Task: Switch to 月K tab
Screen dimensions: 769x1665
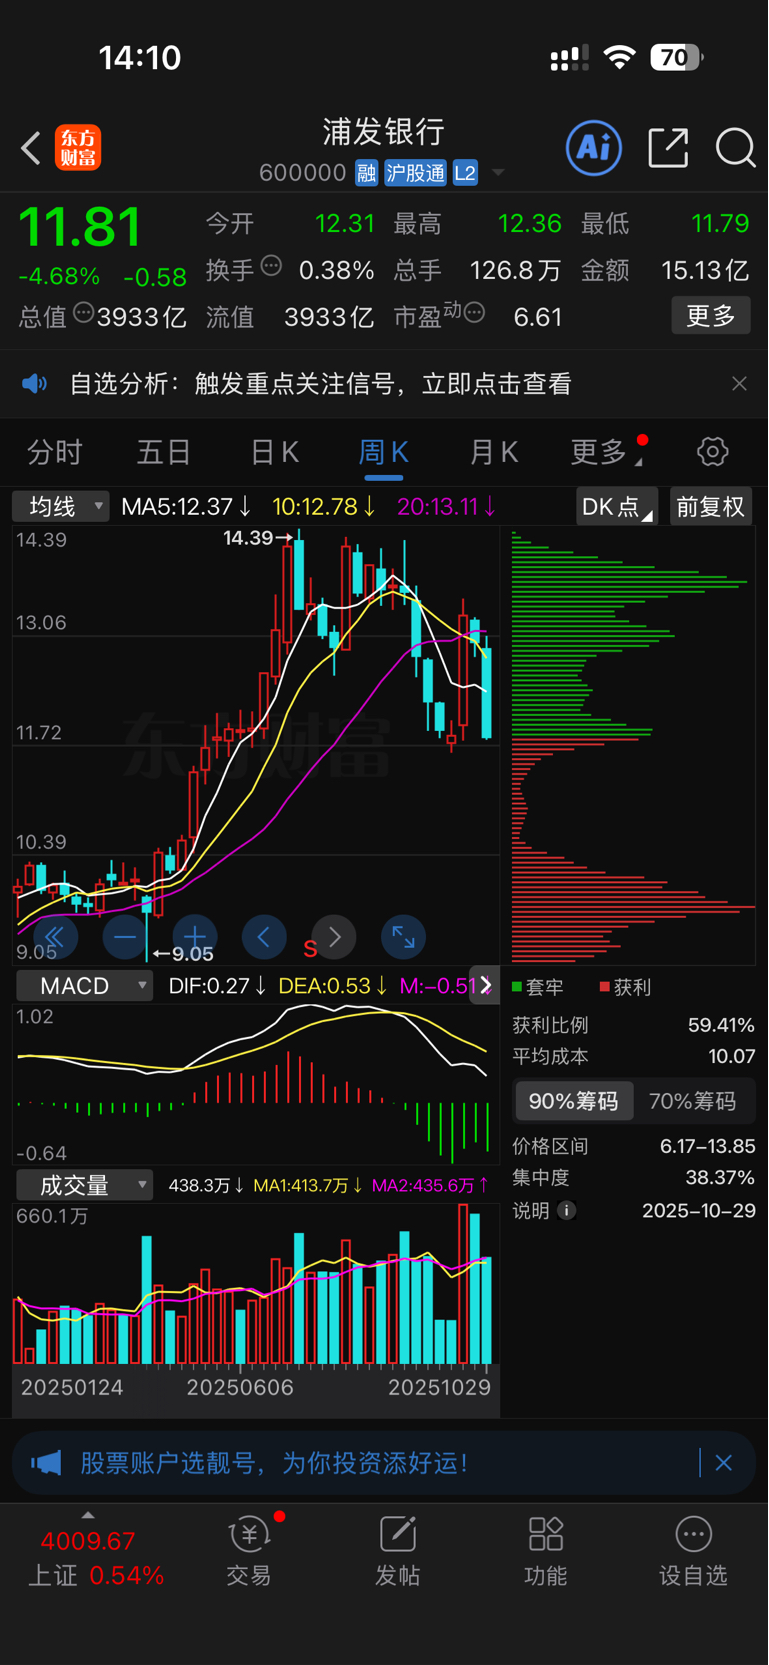Action: click(x=494, y=452)
